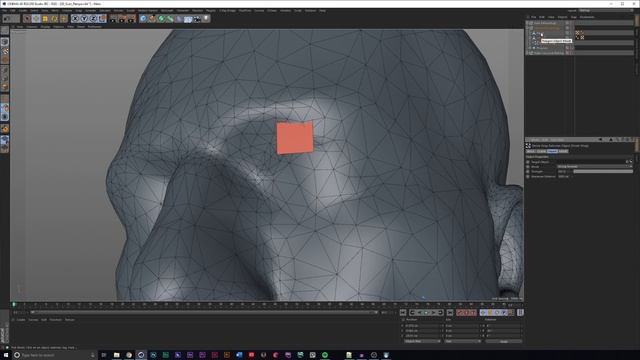This screenshot has height=360, width=640.
Task: Toggle Z axis lock
Action: click(x=93, y=19)
